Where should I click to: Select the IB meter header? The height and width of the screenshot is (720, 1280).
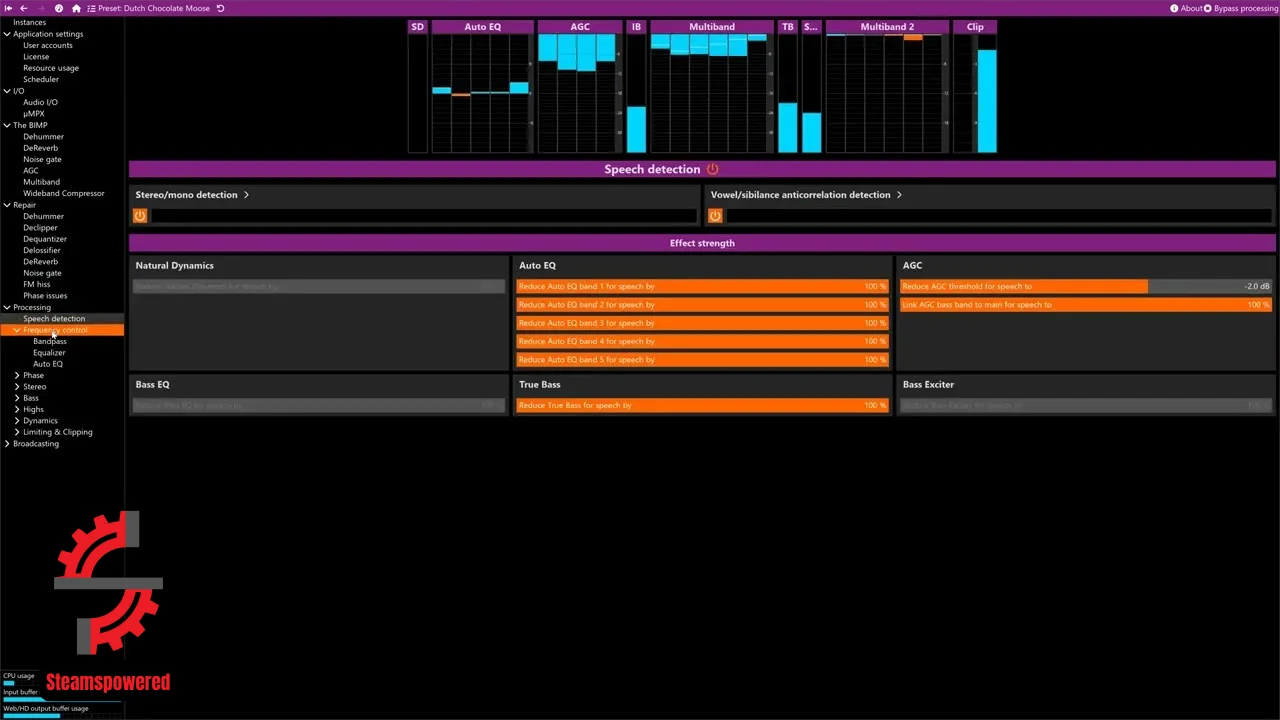pyautogui.click(x=636, y=27)
